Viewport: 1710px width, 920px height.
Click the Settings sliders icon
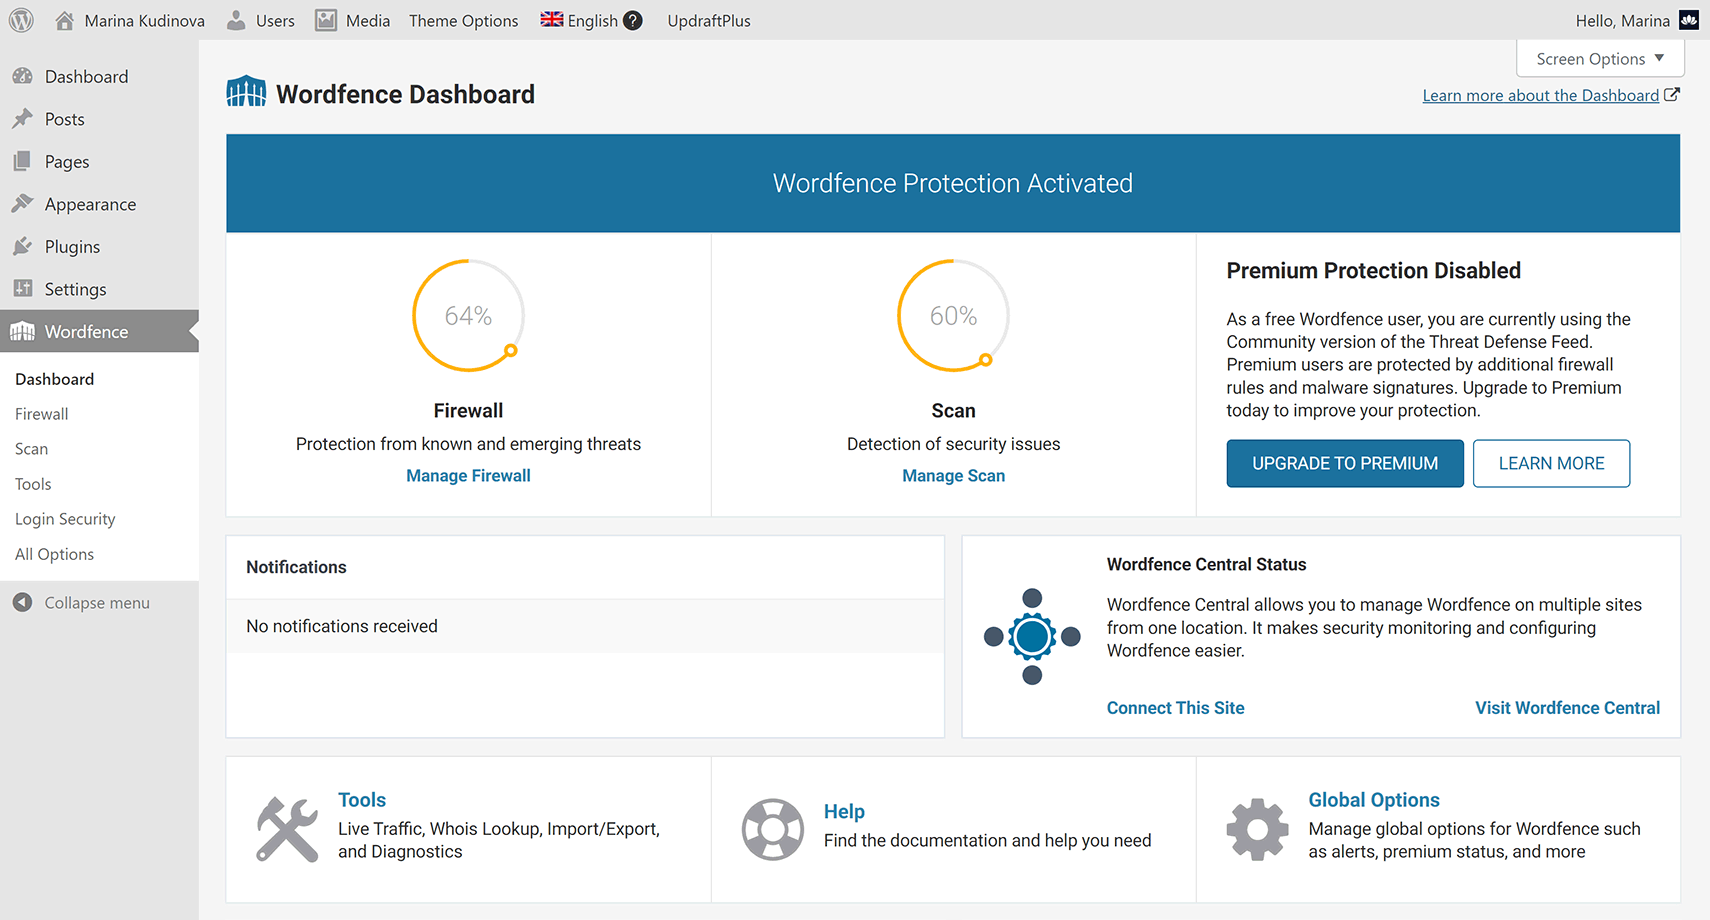point(23,289)
